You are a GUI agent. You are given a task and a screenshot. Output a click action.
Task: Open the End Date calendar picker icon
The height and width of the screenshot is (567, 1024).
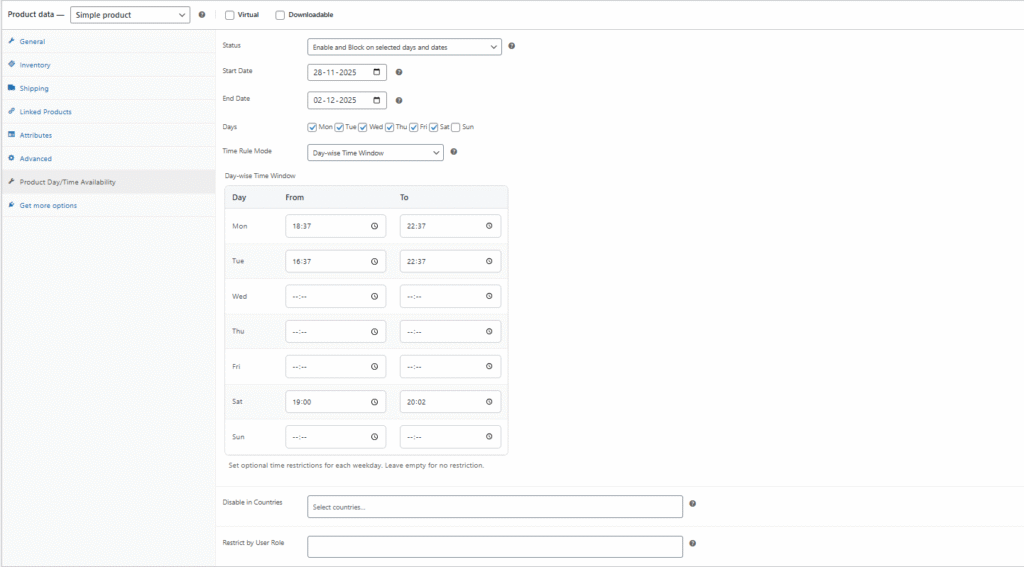click(x=377, y=100)
